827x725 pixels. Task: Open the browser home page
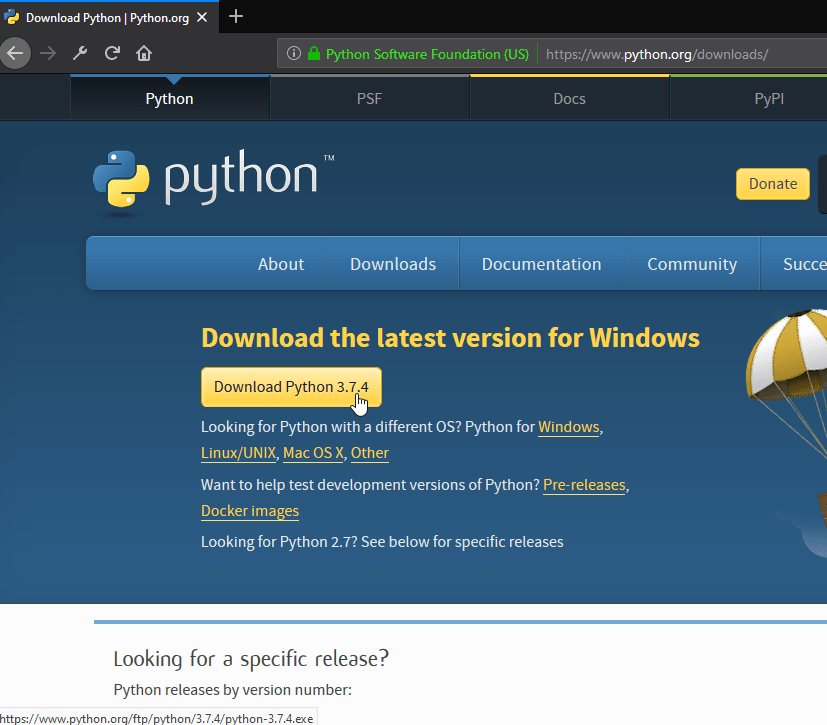[143, 53]
